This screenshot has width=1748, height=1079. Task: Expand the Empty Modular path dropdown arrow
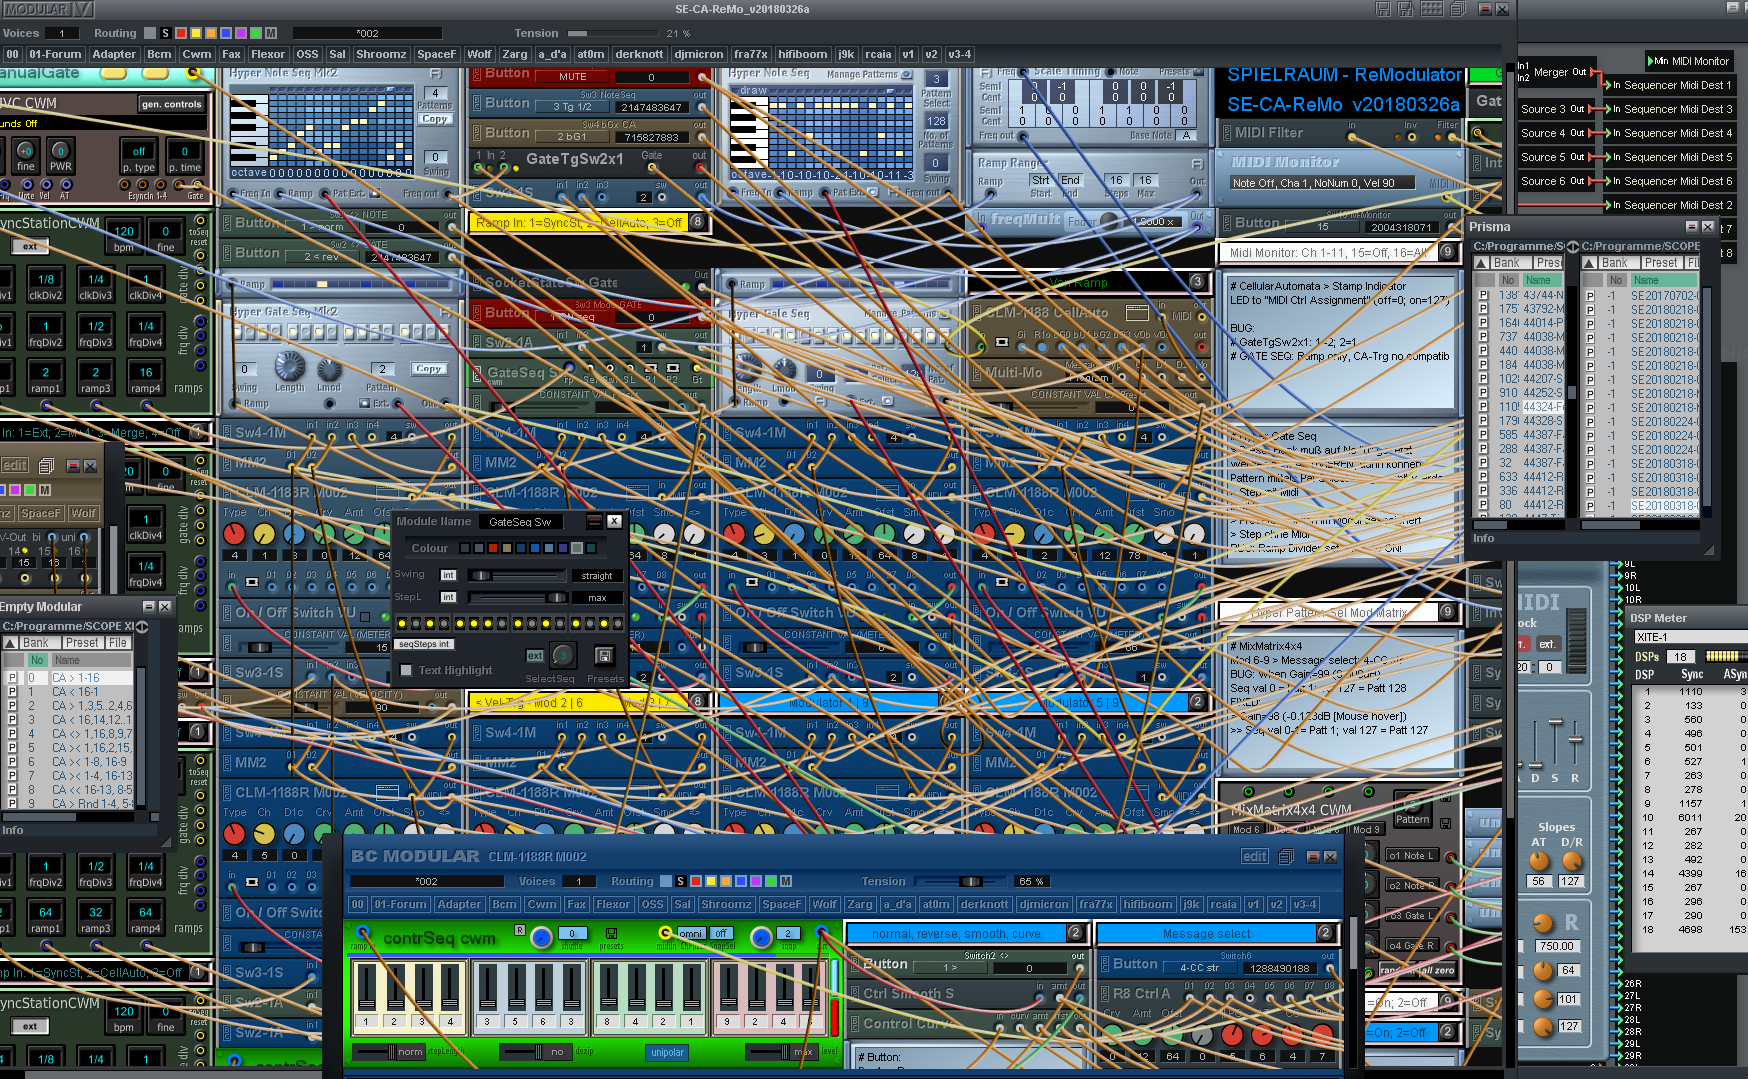141,627
